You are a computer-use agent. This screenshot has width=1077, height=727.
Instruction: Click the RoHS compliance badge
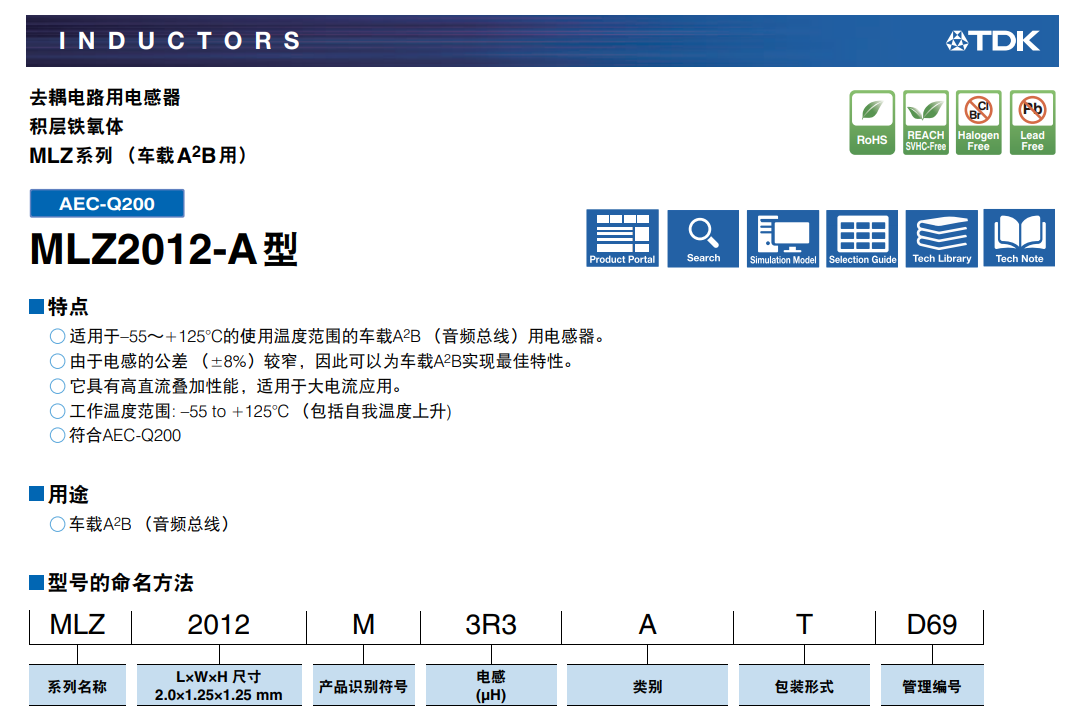[872, 122]
